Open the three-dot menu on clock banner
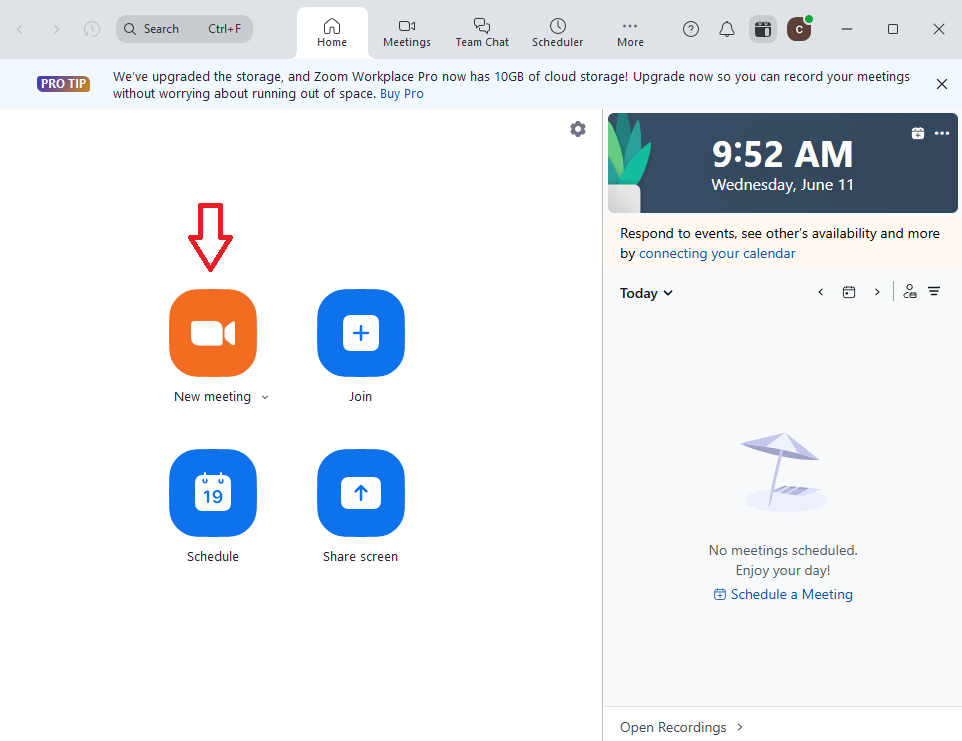 [942, 133]
